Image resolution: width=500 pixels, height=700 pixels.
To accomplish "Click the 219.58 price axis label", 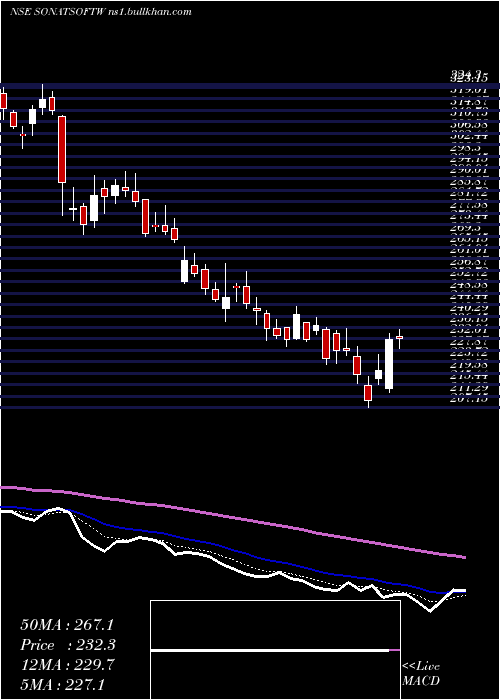I will pos(468,366).
